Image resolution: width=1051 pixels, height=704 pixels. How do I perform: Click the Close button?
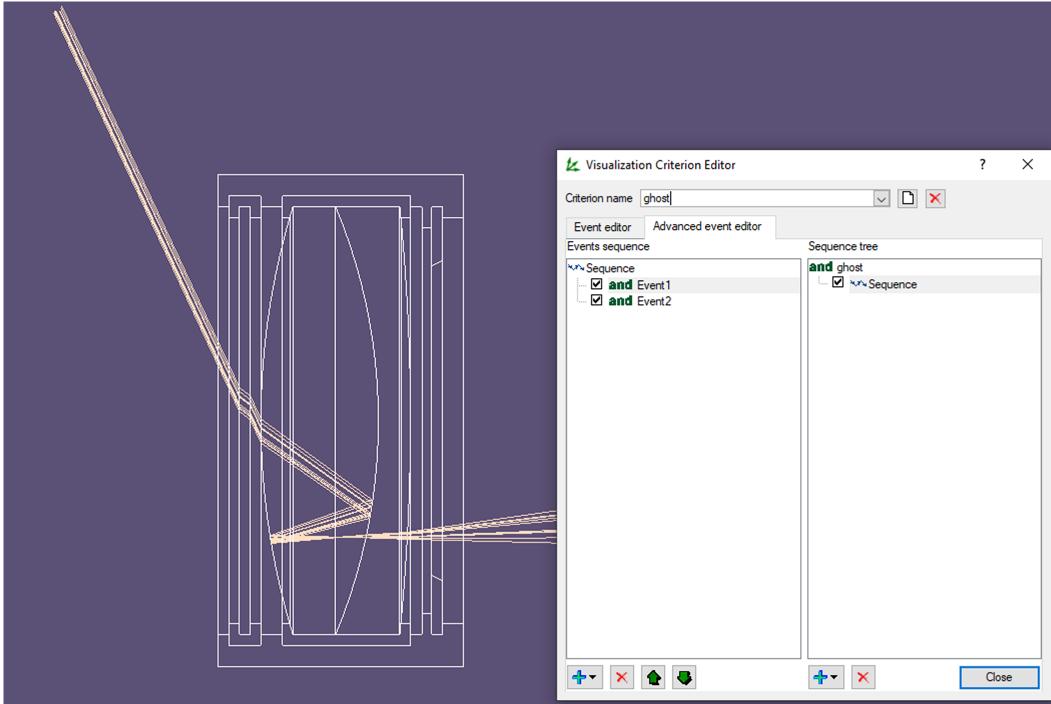point(999,677)
